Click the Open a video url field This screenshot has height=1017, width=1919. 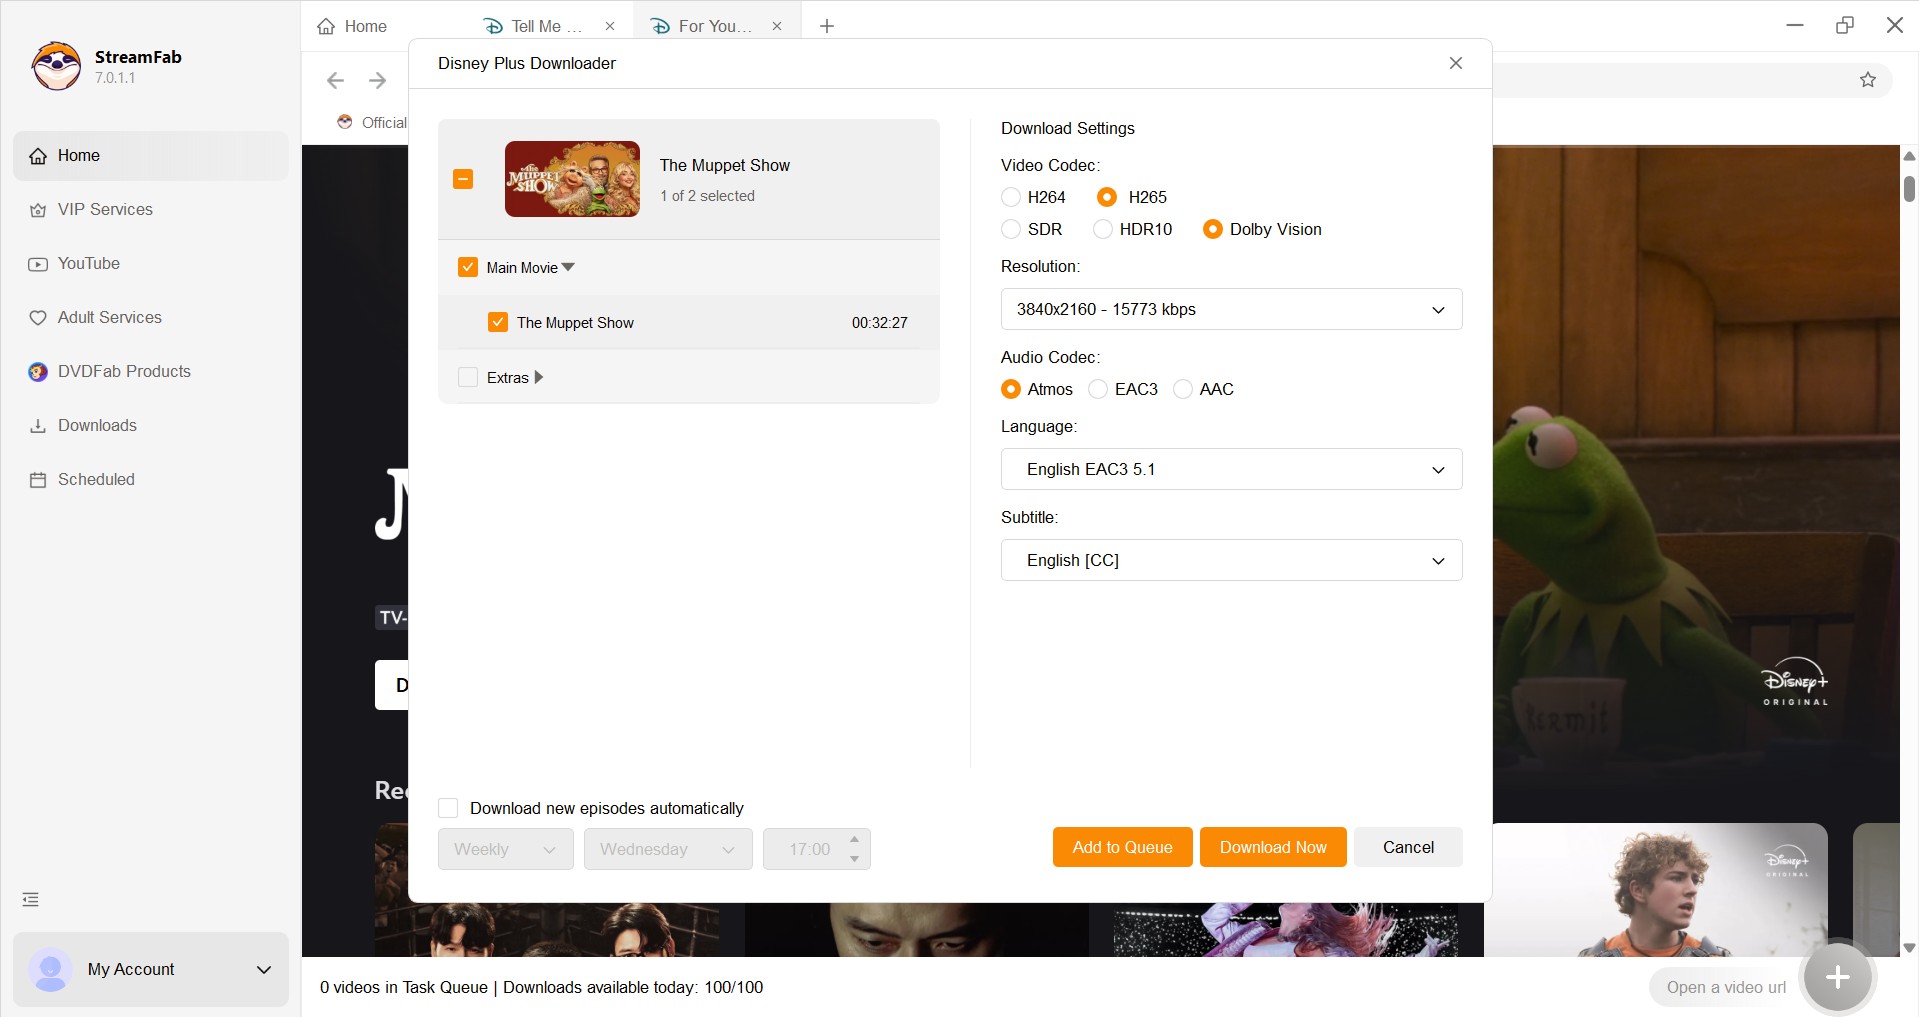(x=1725, y=987)
